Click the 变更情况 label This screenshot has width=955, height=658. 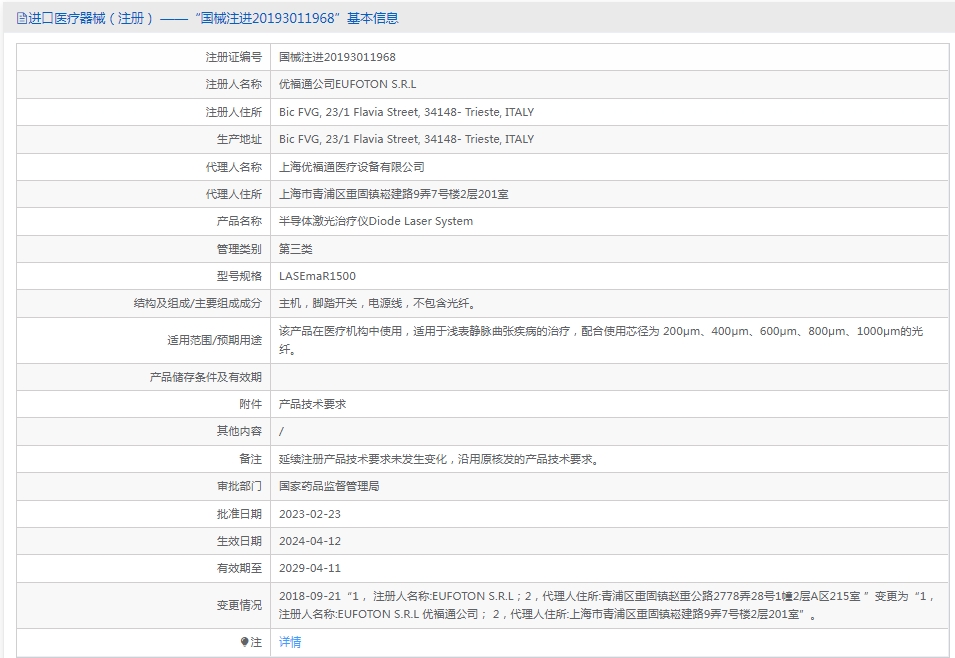pyautogui.click(x=239, y=605)
